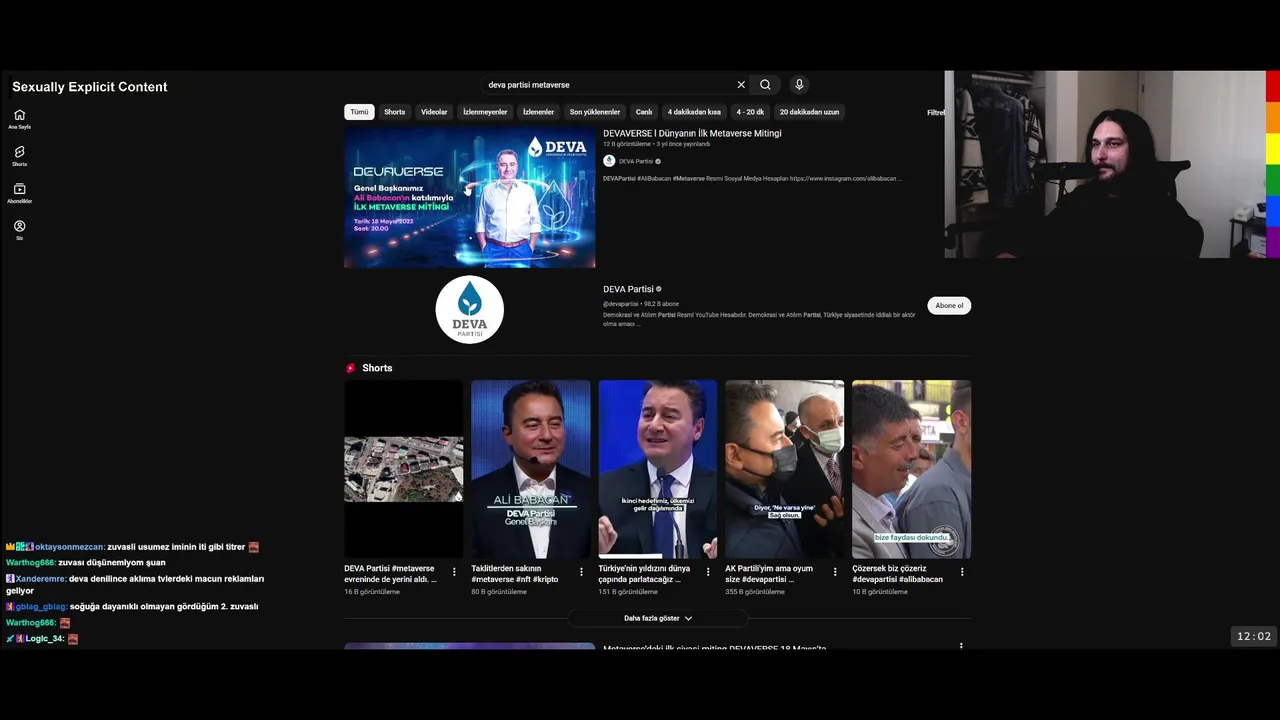Image resolution: width=1280 pixels, height=720 pixels.
Task: Select the 4 - 20 dk chip
Action: 750,112
